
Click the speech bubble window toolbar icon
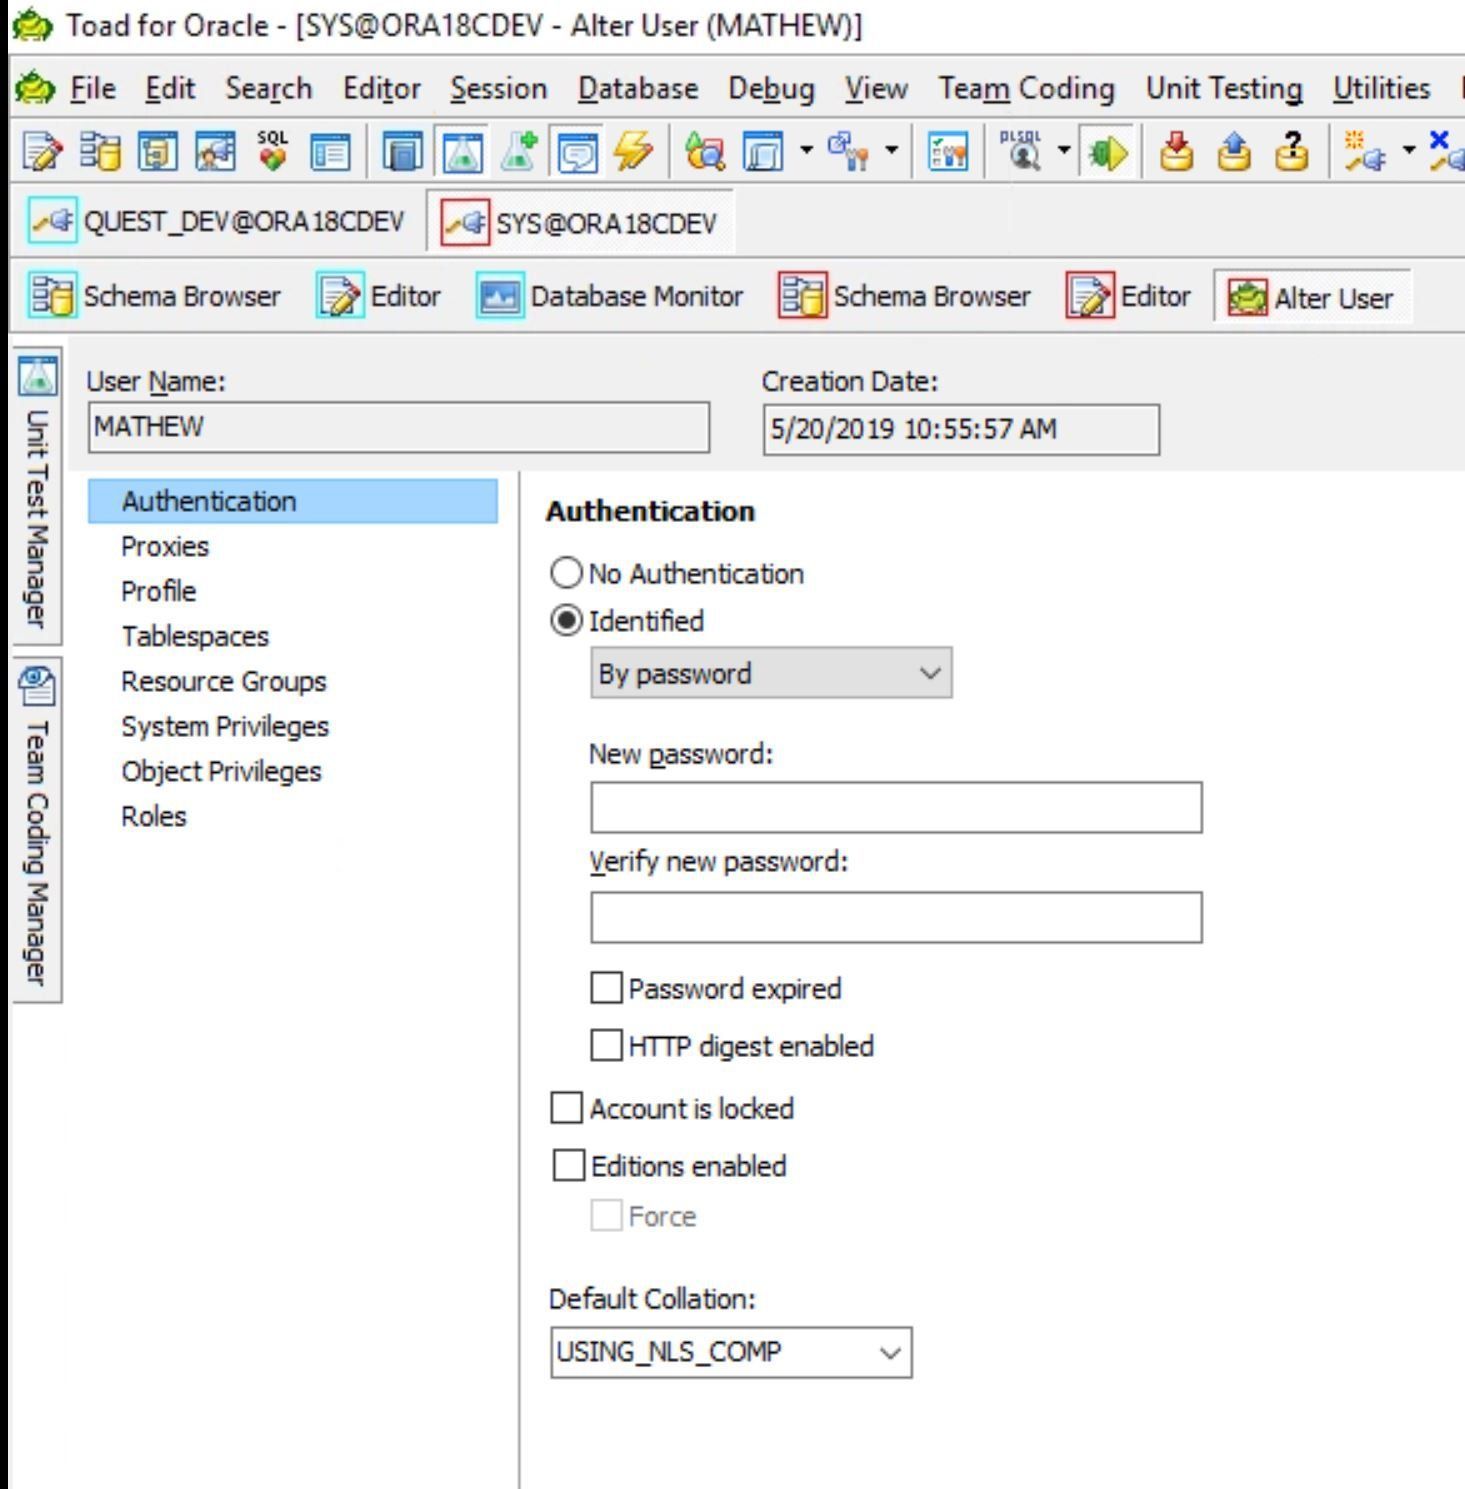point(576,152)
